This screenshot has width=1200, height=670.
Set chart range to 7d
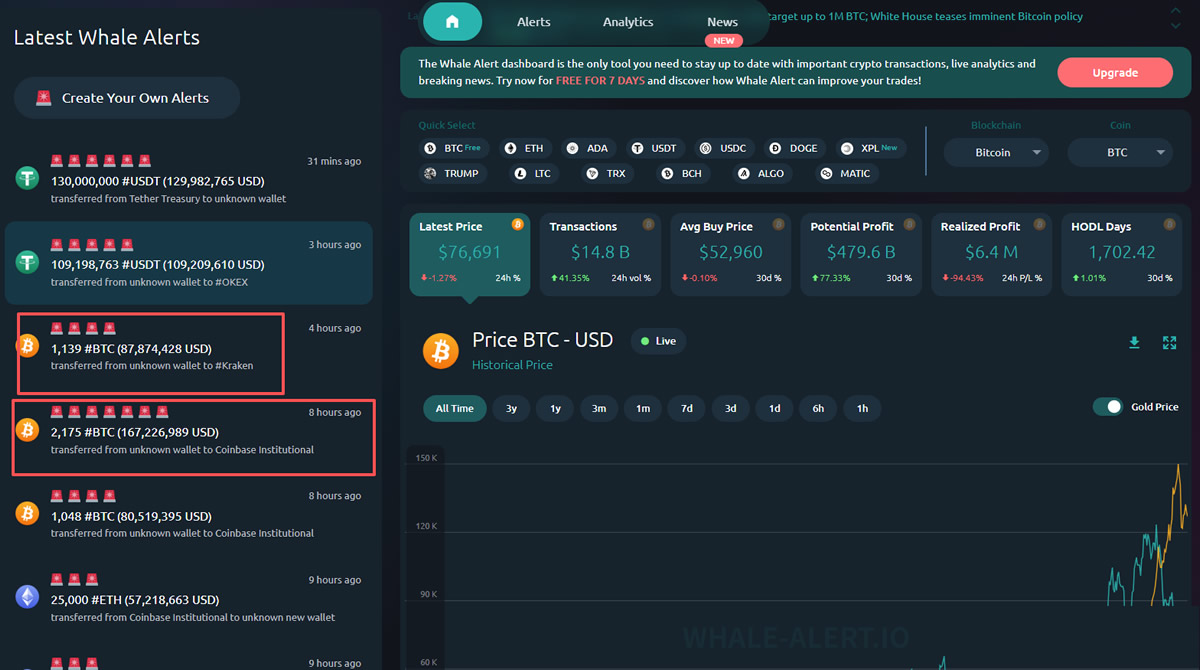coord(687,408)
